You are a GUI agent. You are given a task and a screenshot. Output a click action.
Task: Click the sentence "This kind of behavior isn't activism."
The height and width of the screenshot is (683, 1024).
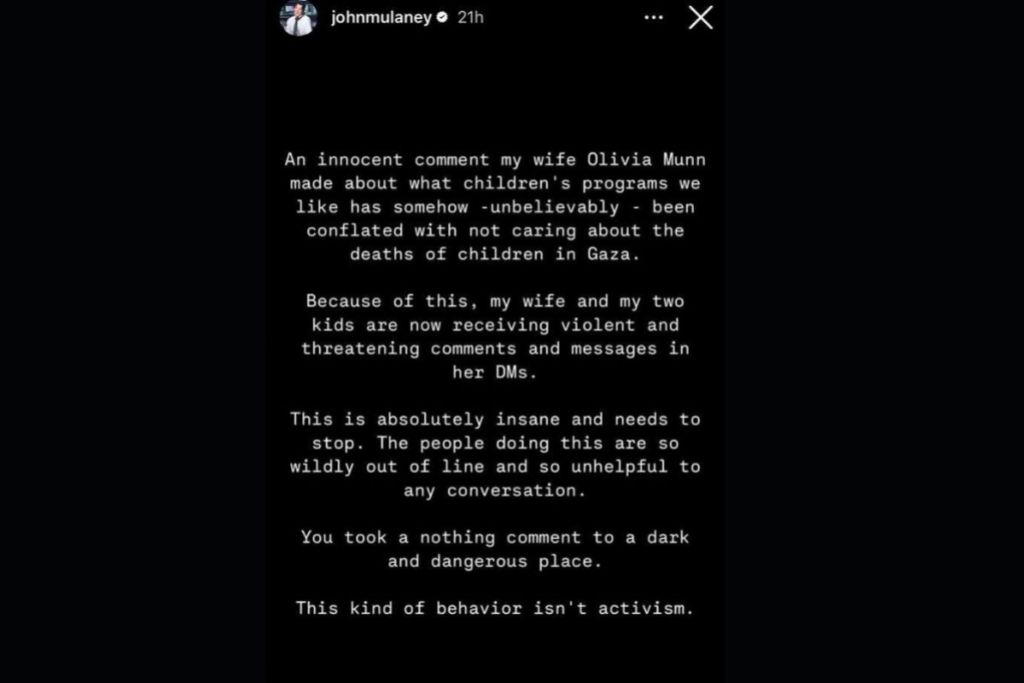click(495, 609)
